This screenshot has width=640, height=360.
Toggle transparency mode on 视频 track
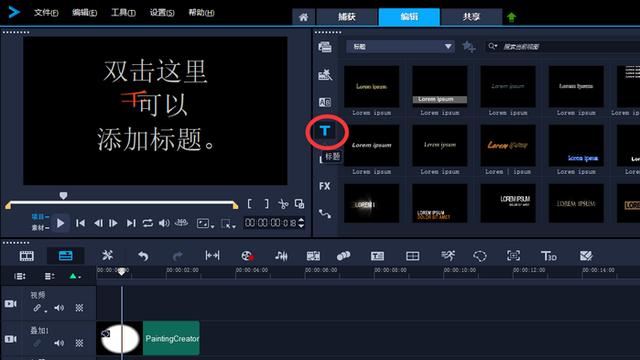[x=79, y=308]
